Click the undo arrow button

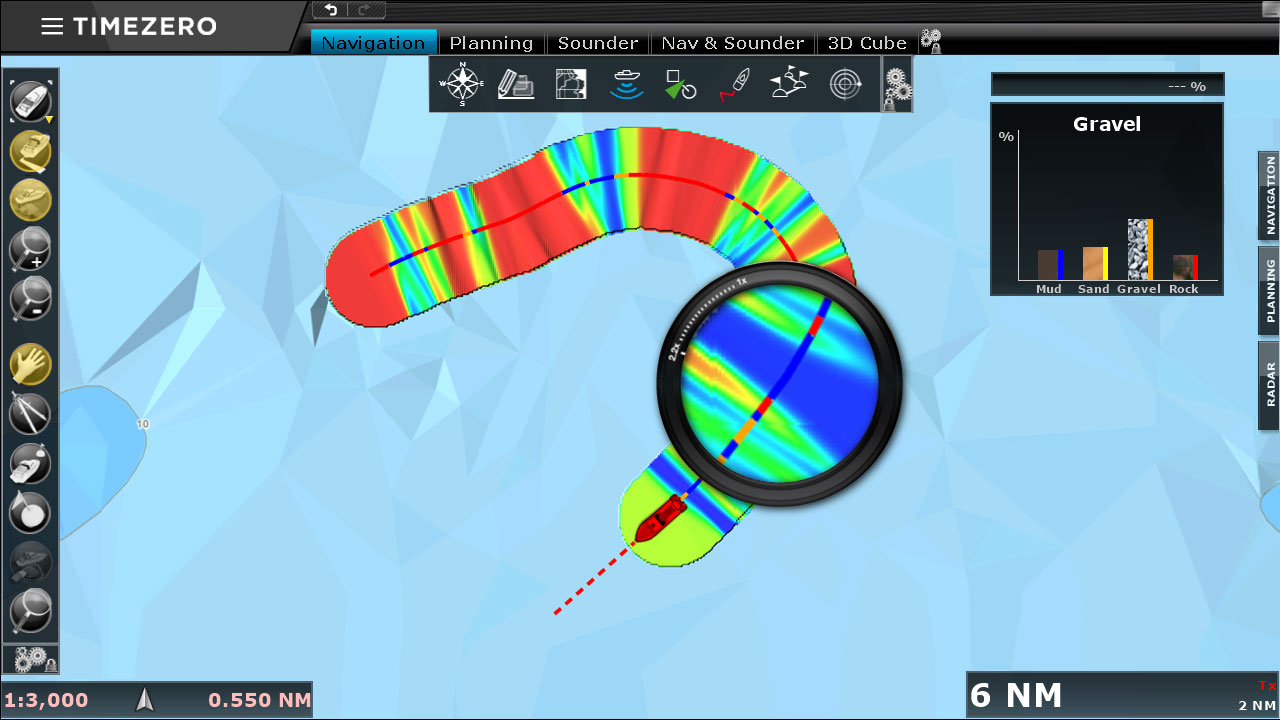pos(331,10)
